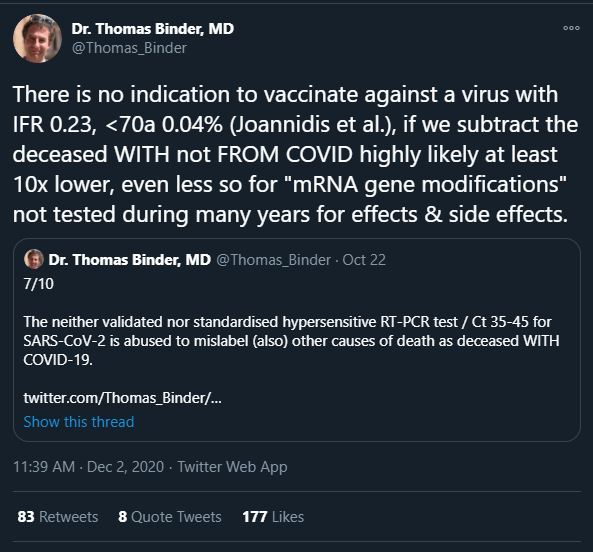Click the @Thomas_Binder handle under the name
The height and width of the screenshot is (552, 593).
pyautogui.click(x=129, y=48)
